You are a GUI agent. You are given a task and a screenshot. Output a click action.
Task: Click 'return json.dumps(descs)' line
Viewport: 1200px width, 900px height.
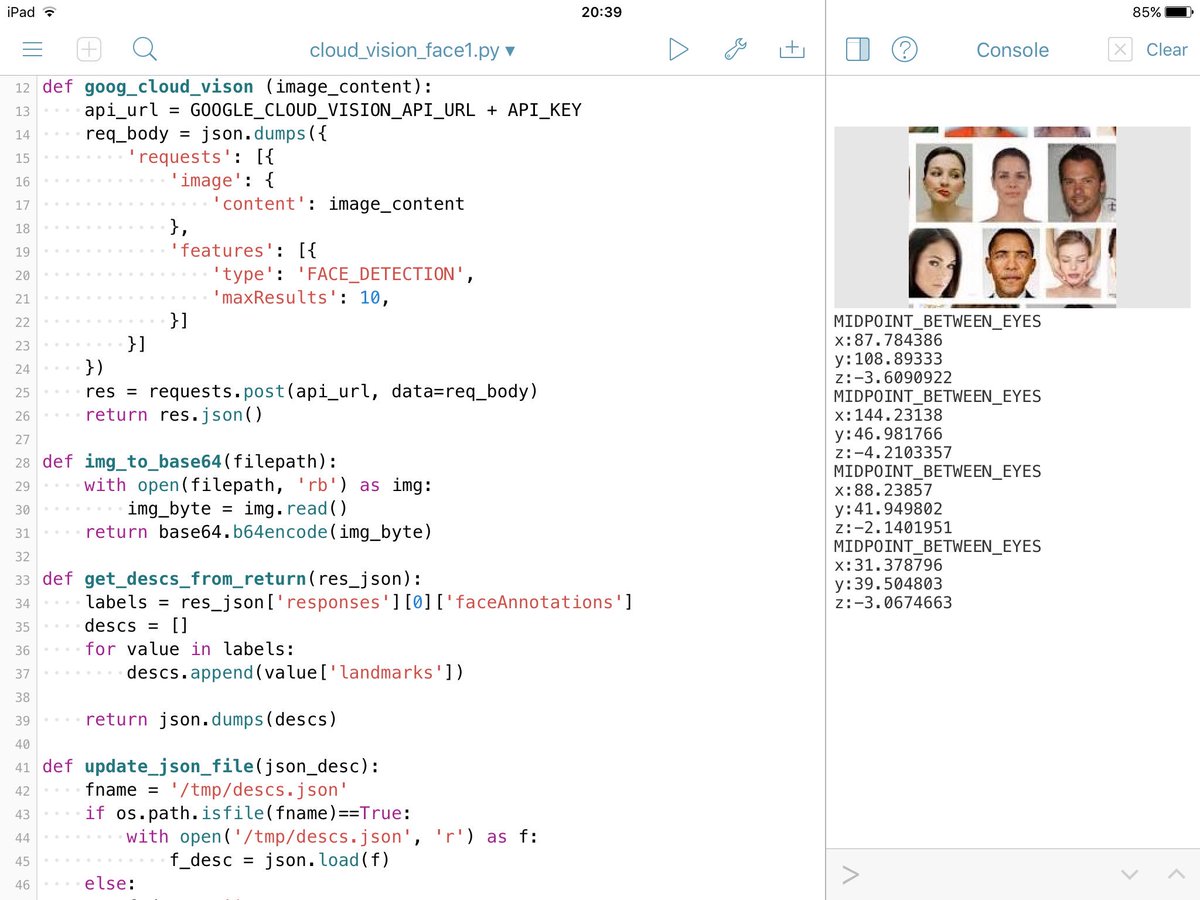click(211, 719)
